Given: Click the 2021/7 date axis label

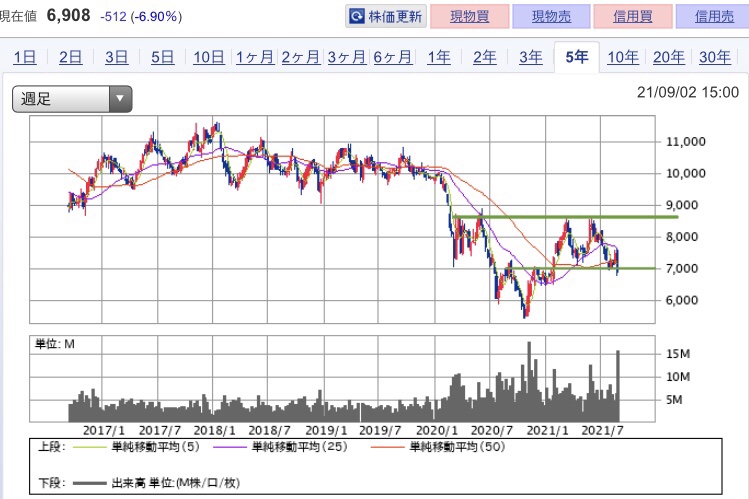Looking at the screenshot, I should click(x=602, y=430).
